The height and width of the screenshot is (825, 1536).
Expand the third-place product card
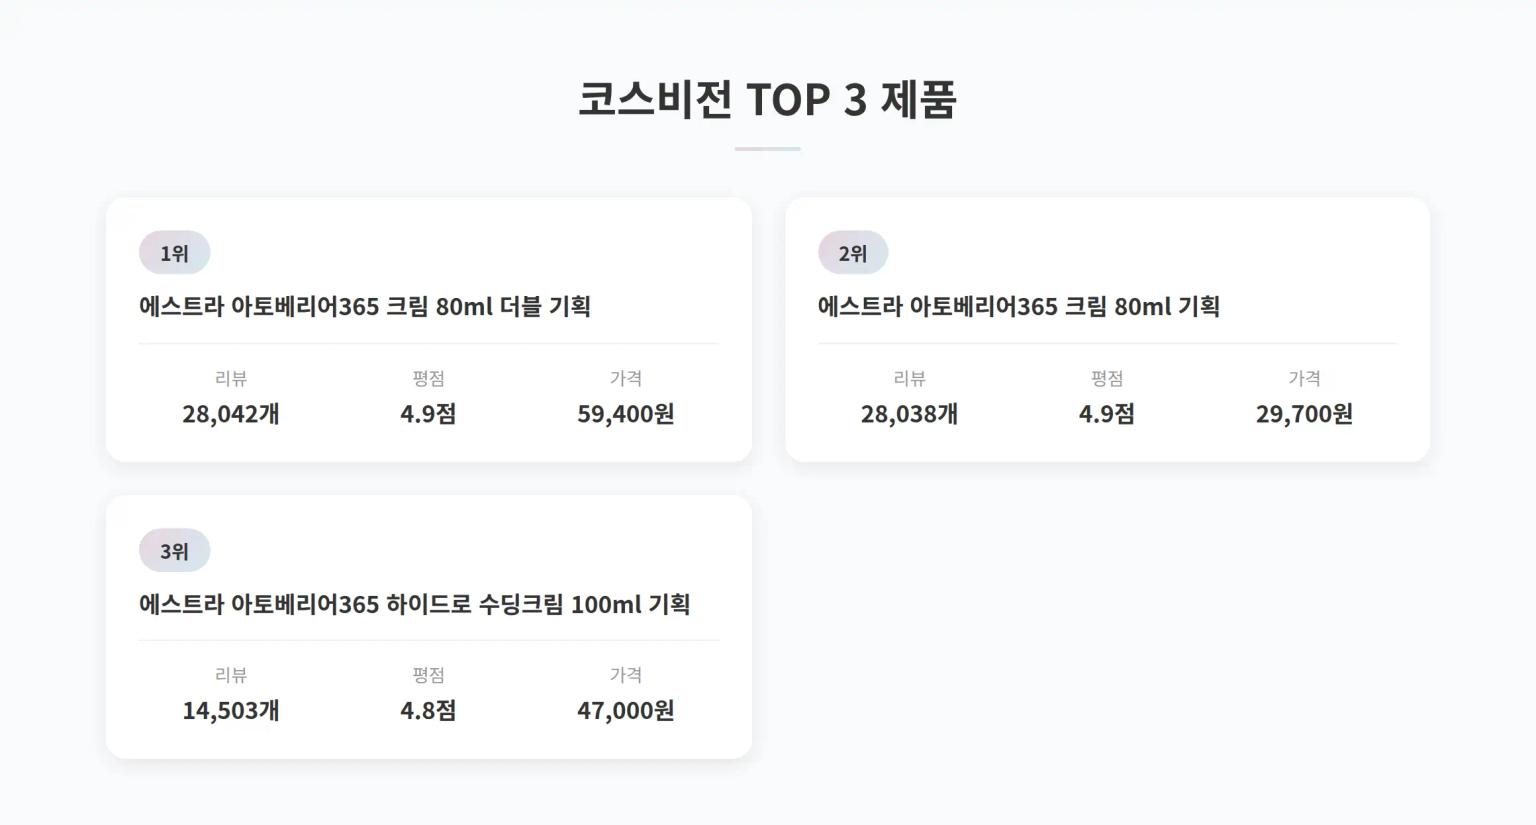(x=428, y=628)
